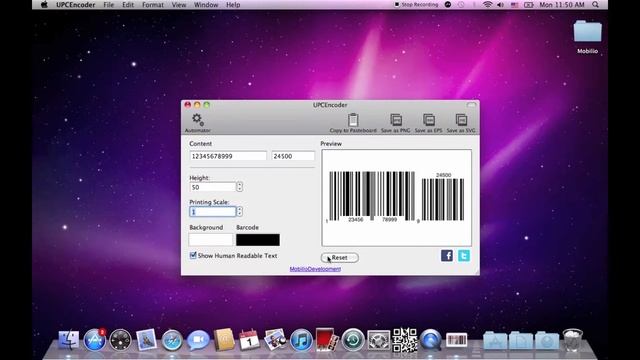Image resolution: width=640 pixels, height=360 pixels.
Task: Open Window menu
Action: click(206, 5)
